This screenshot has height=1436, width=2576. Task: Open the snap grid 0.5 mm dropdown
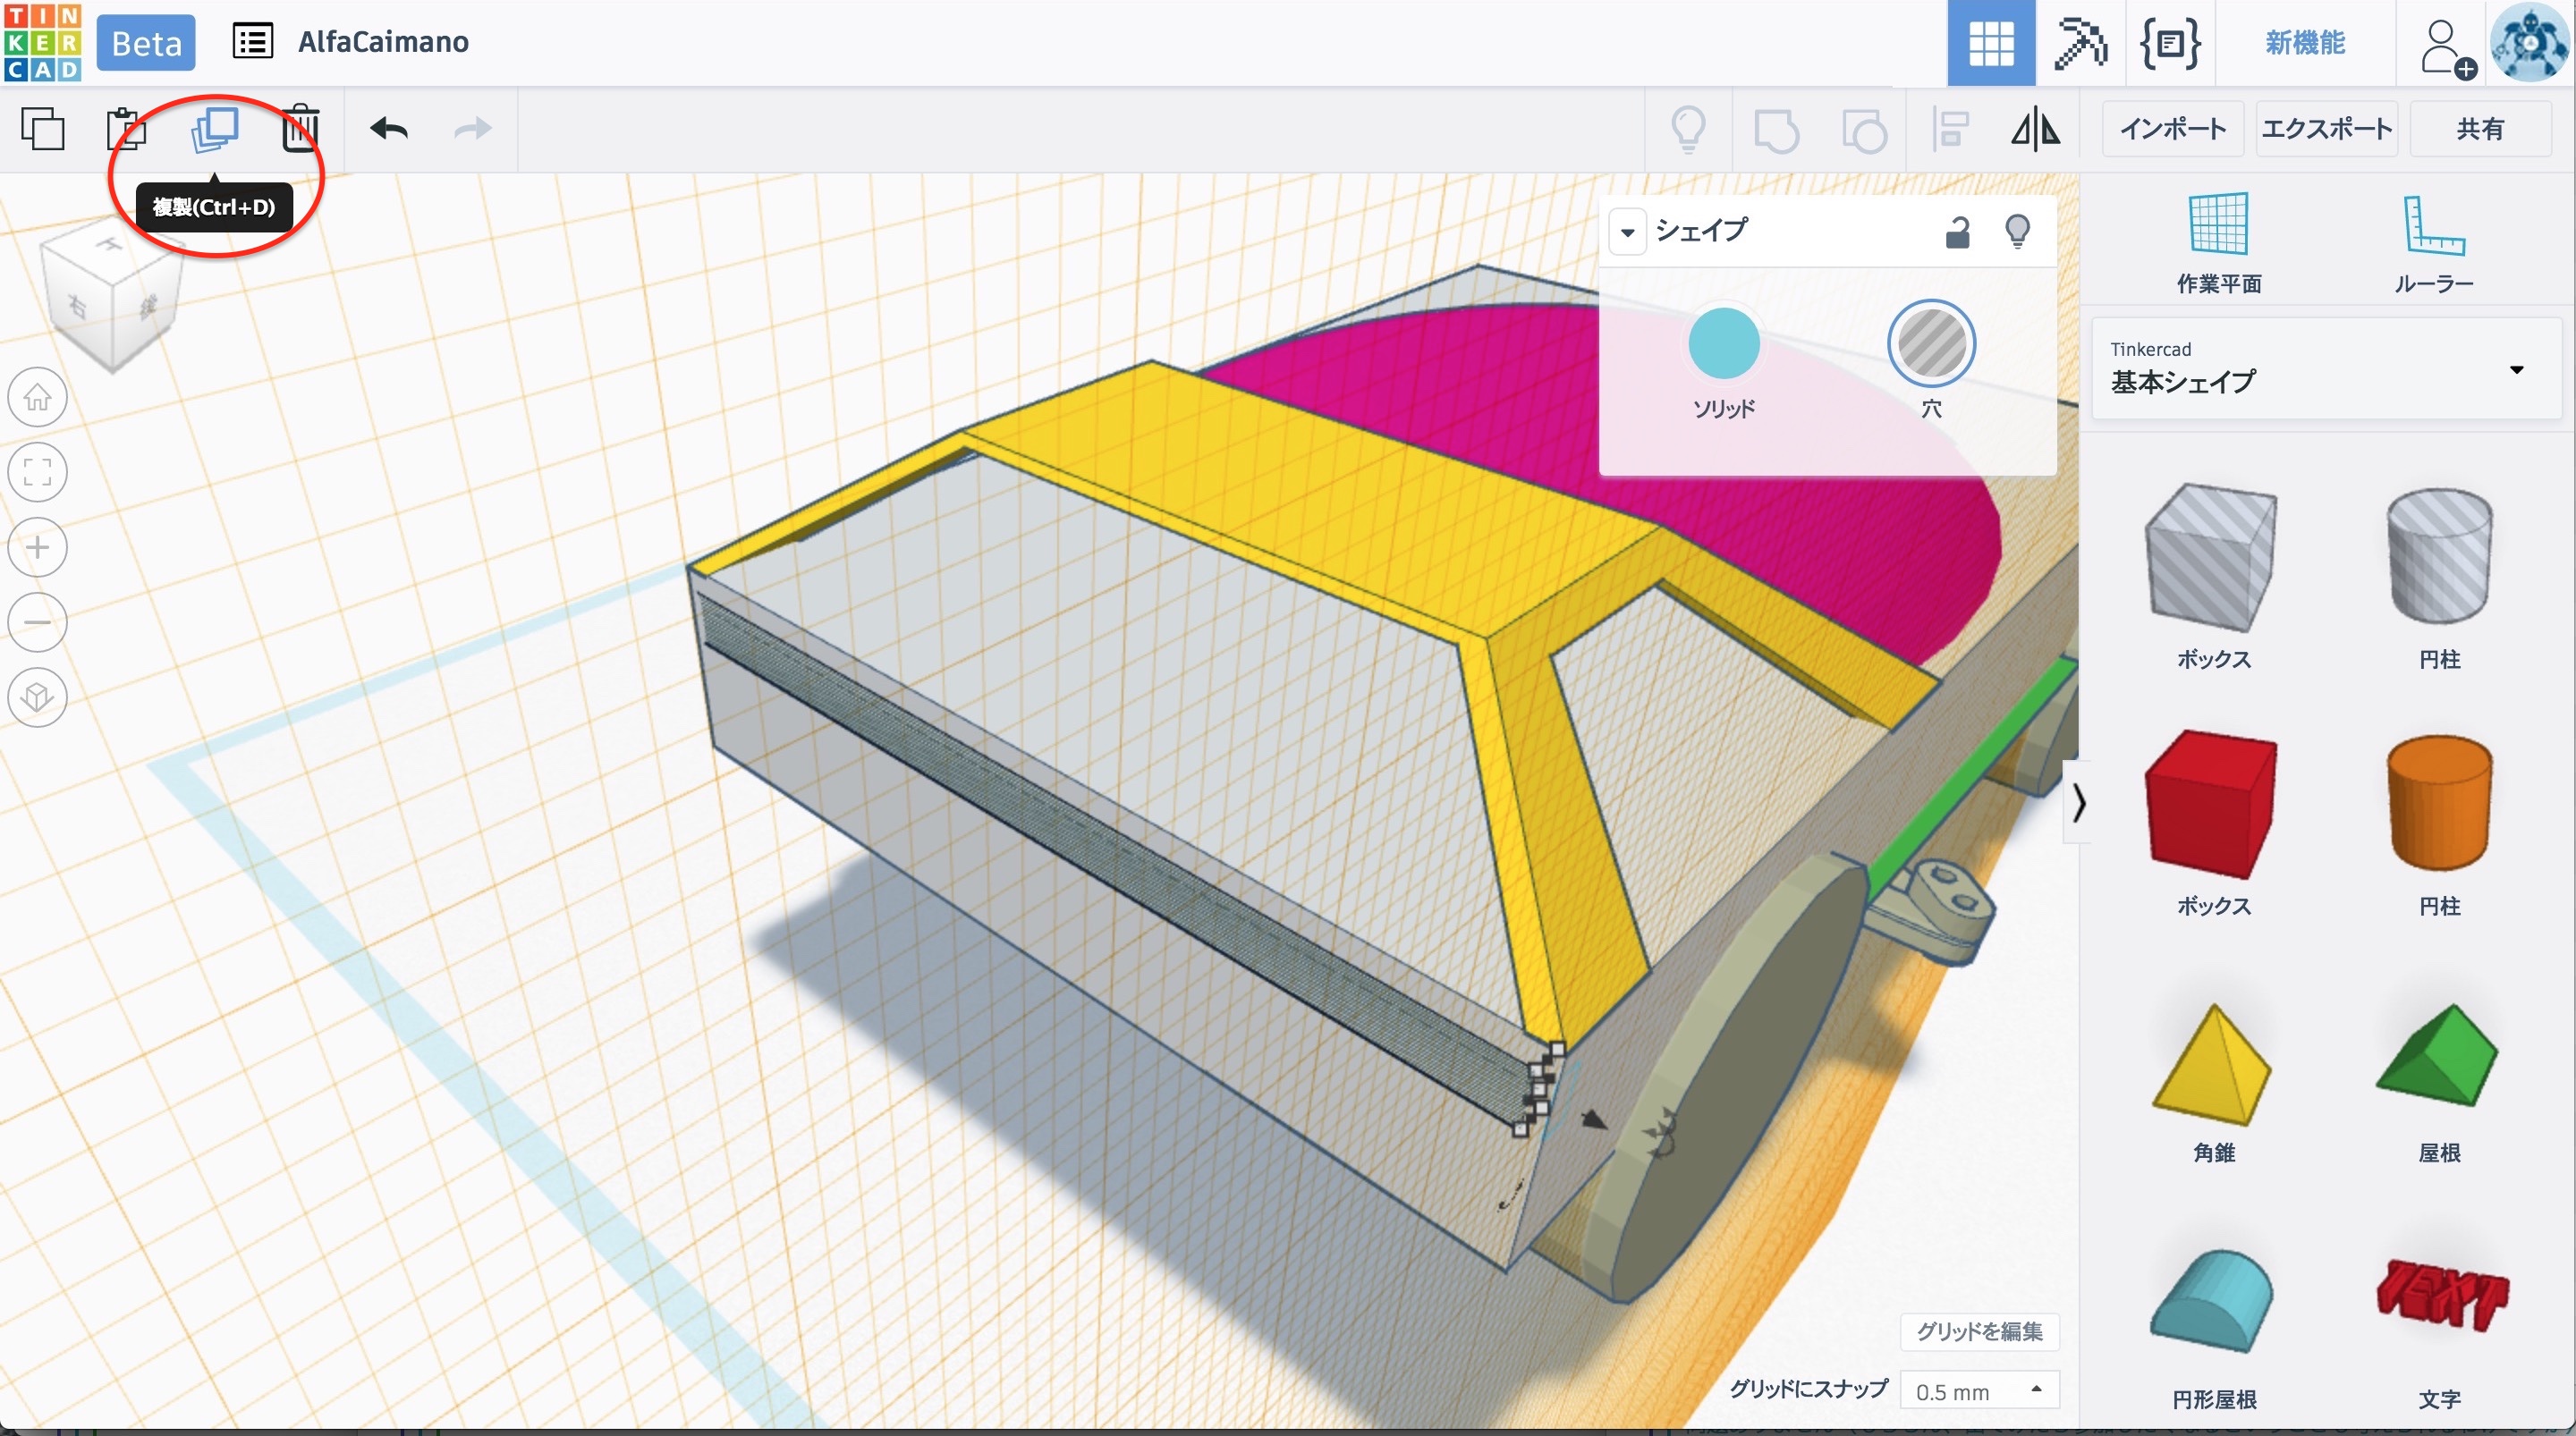(1978, 1391)
